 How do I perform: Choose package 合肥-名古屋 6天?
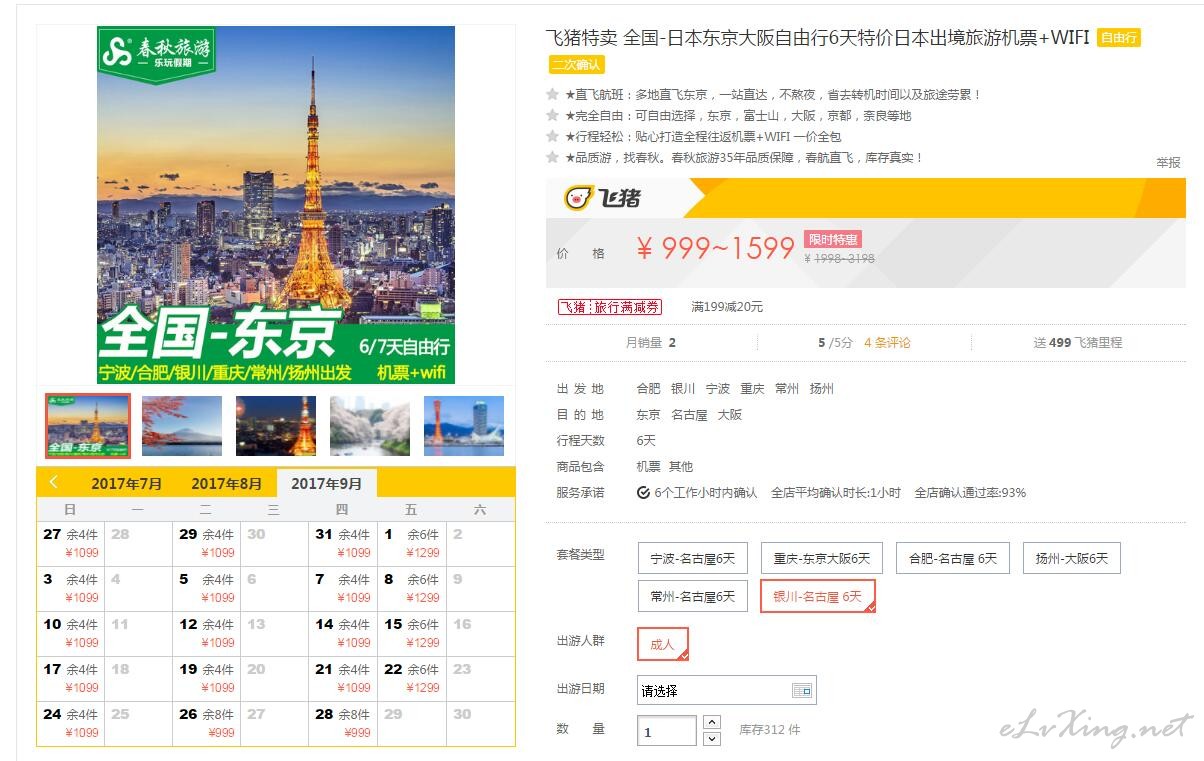(x=953, y=558)
